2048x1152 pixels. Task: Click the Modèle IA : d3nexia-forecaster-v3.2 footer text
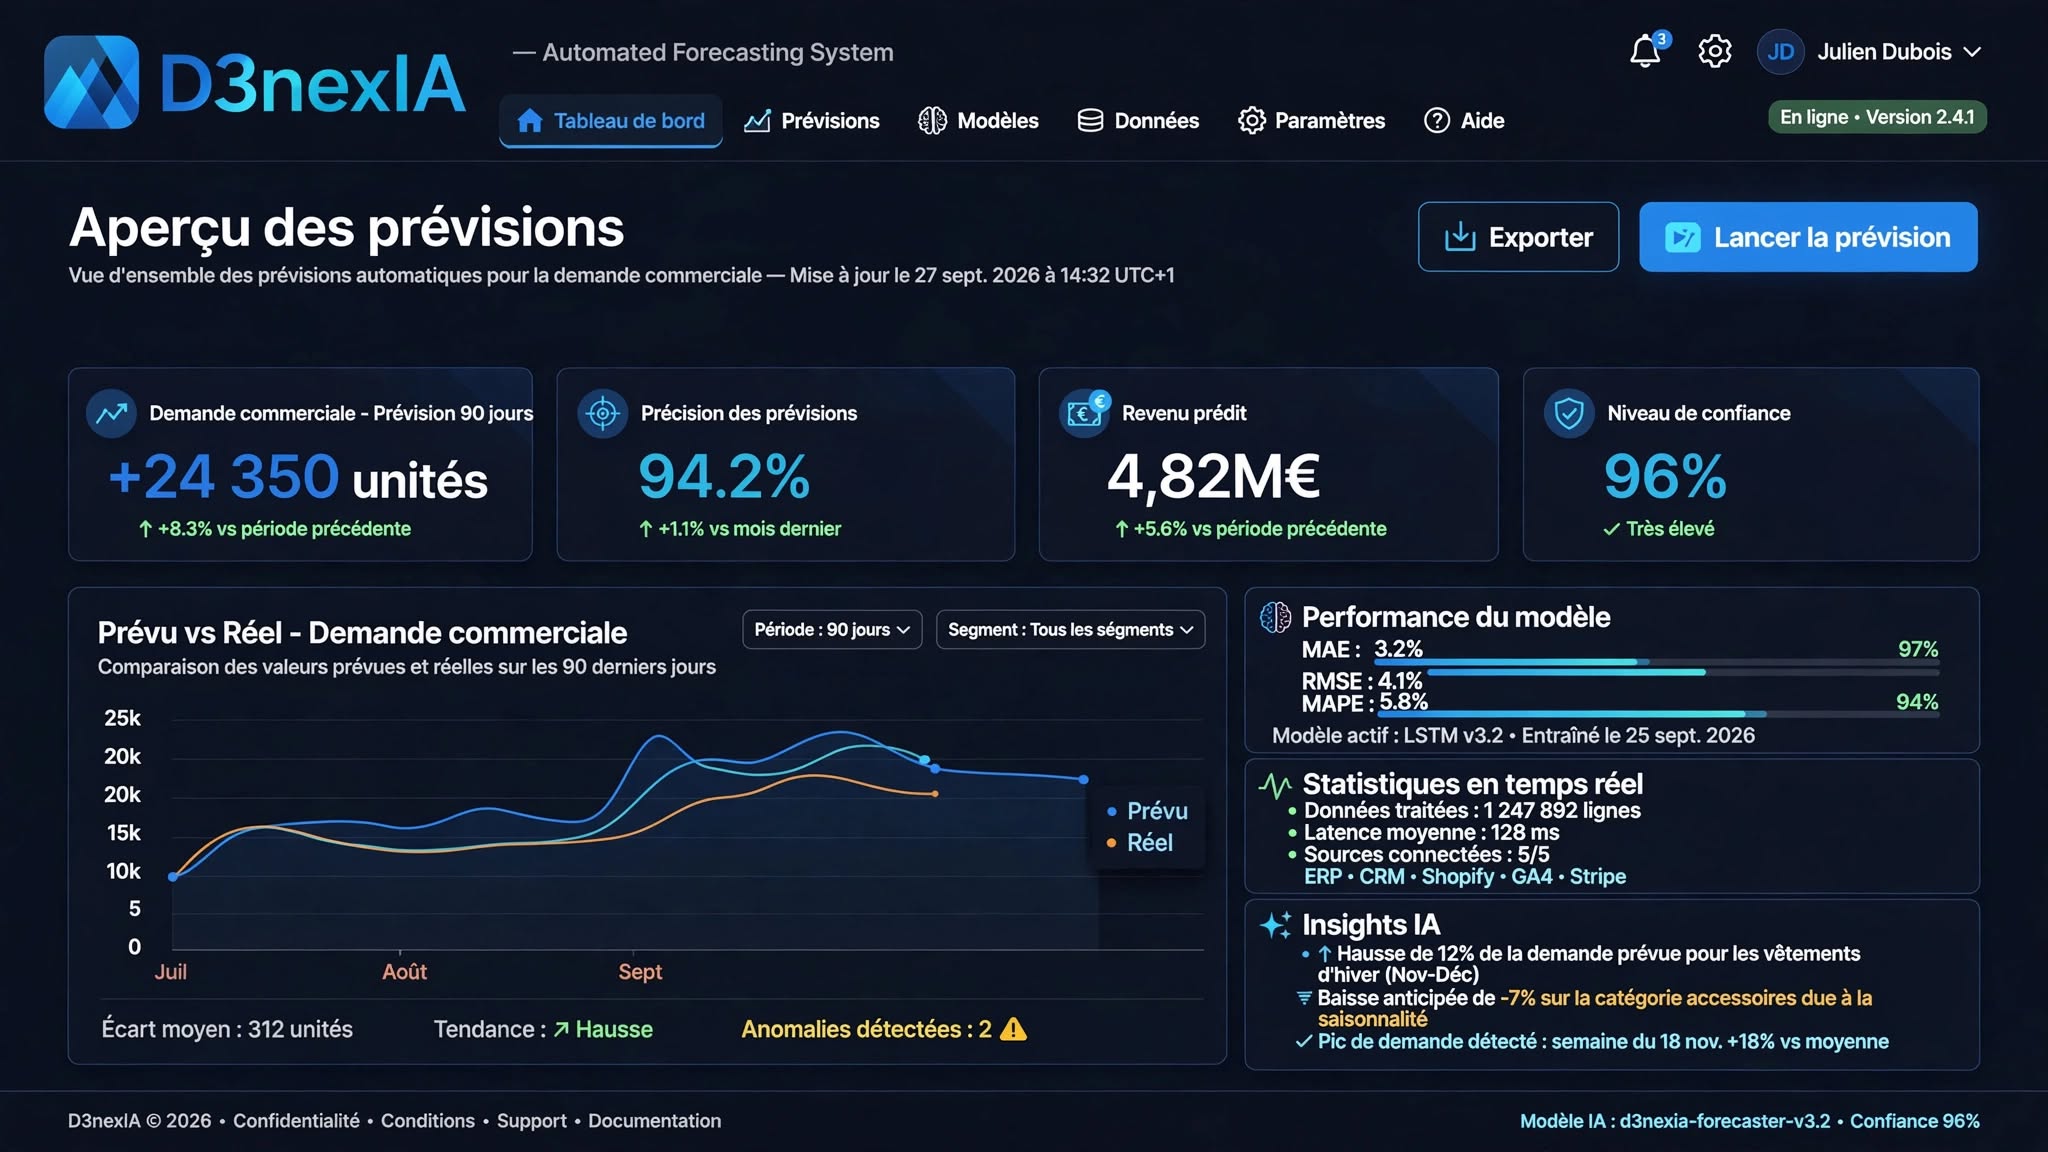[1675, 1121]
